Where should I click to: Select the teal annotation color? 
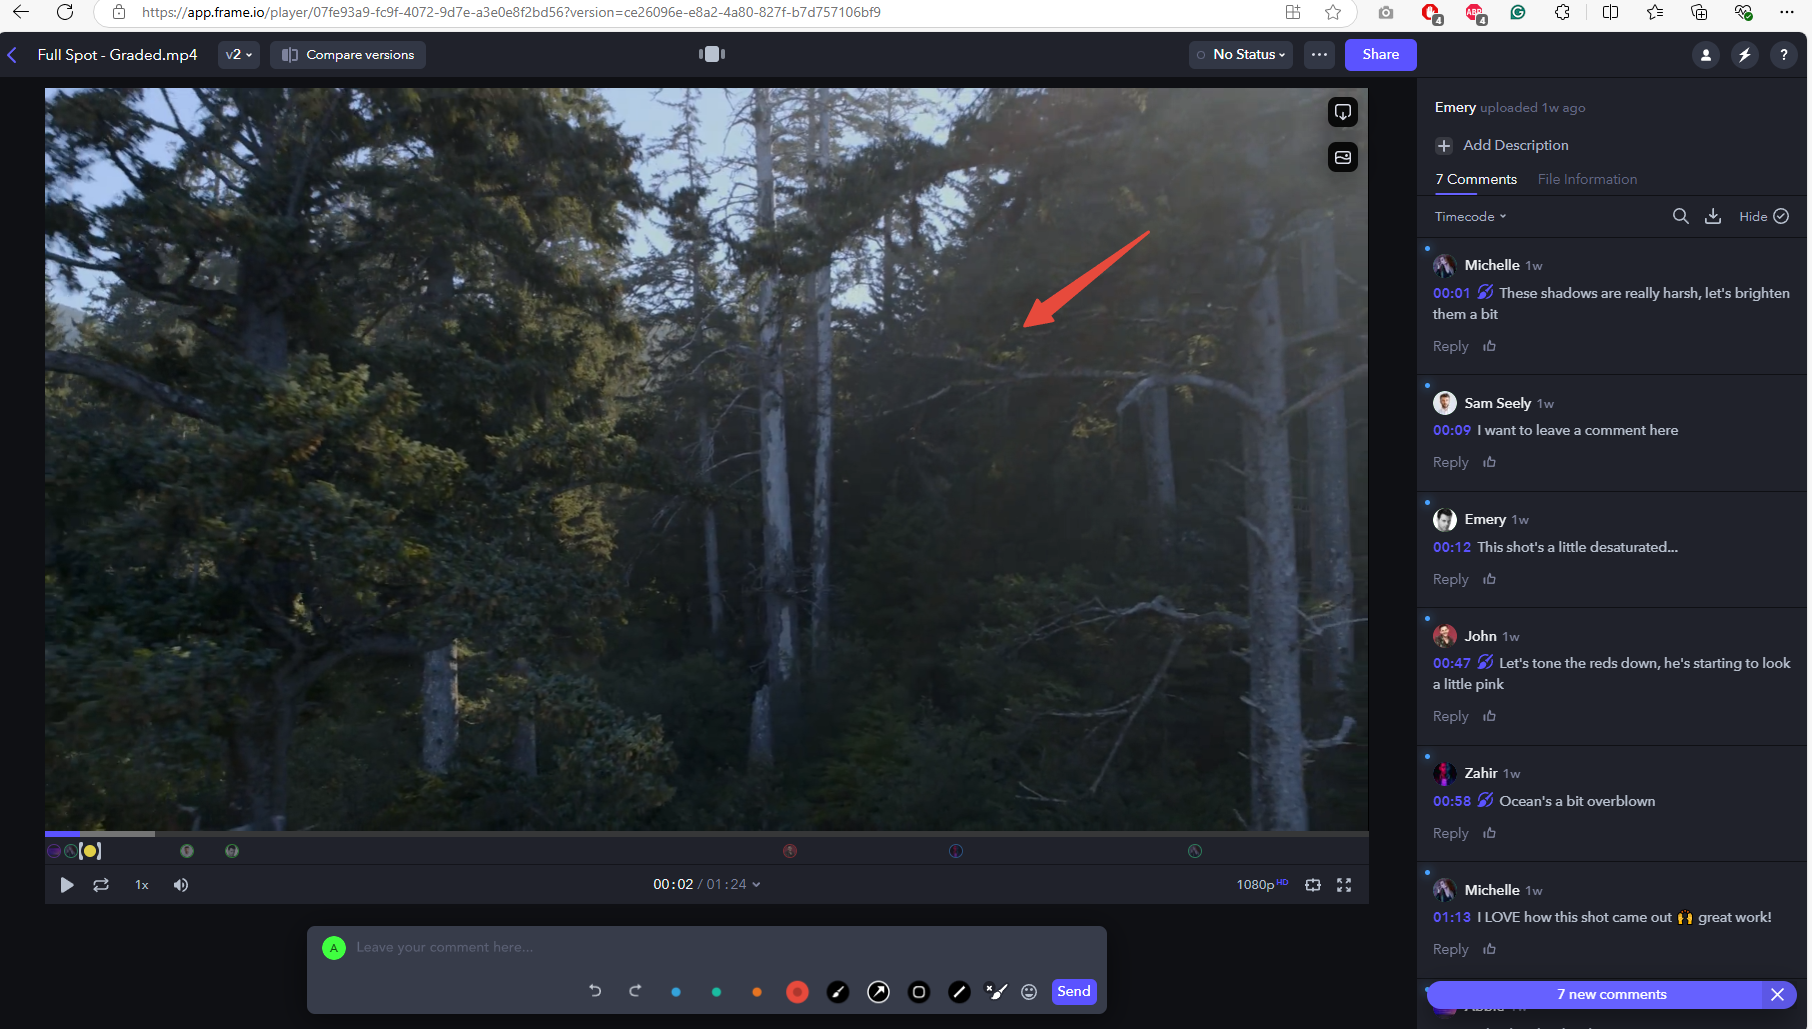click(x=716, y=992)
